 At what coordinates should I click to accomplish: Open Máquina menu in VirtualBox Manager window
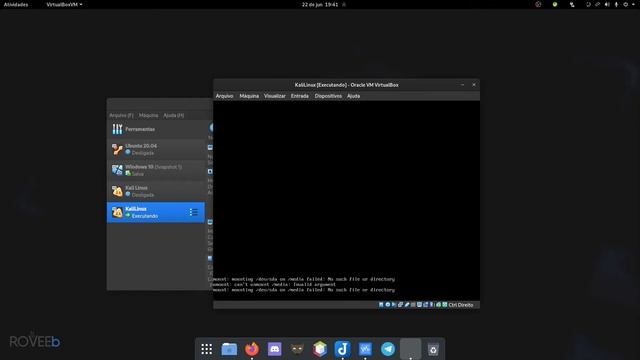149,116
